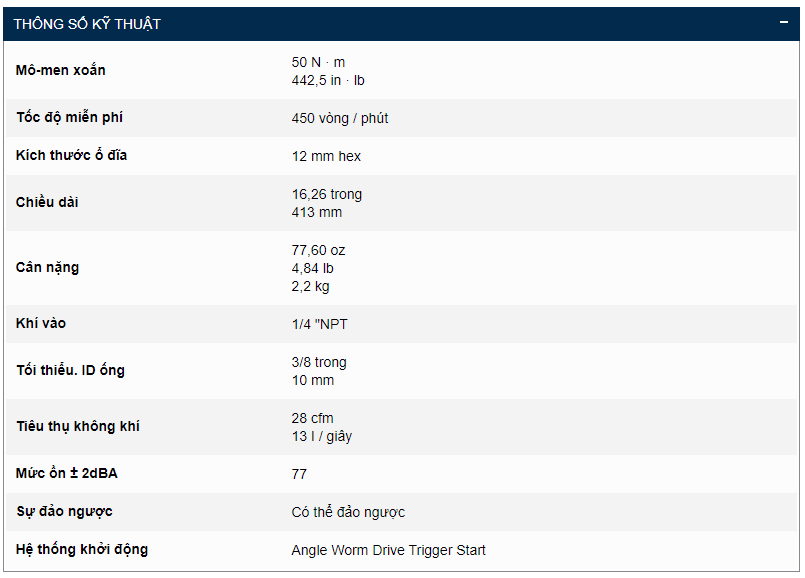Click the THÔNG SỐ KỸ THUẬT header title
The height and width of the screenshot is (578, 805).
(87, 24)
